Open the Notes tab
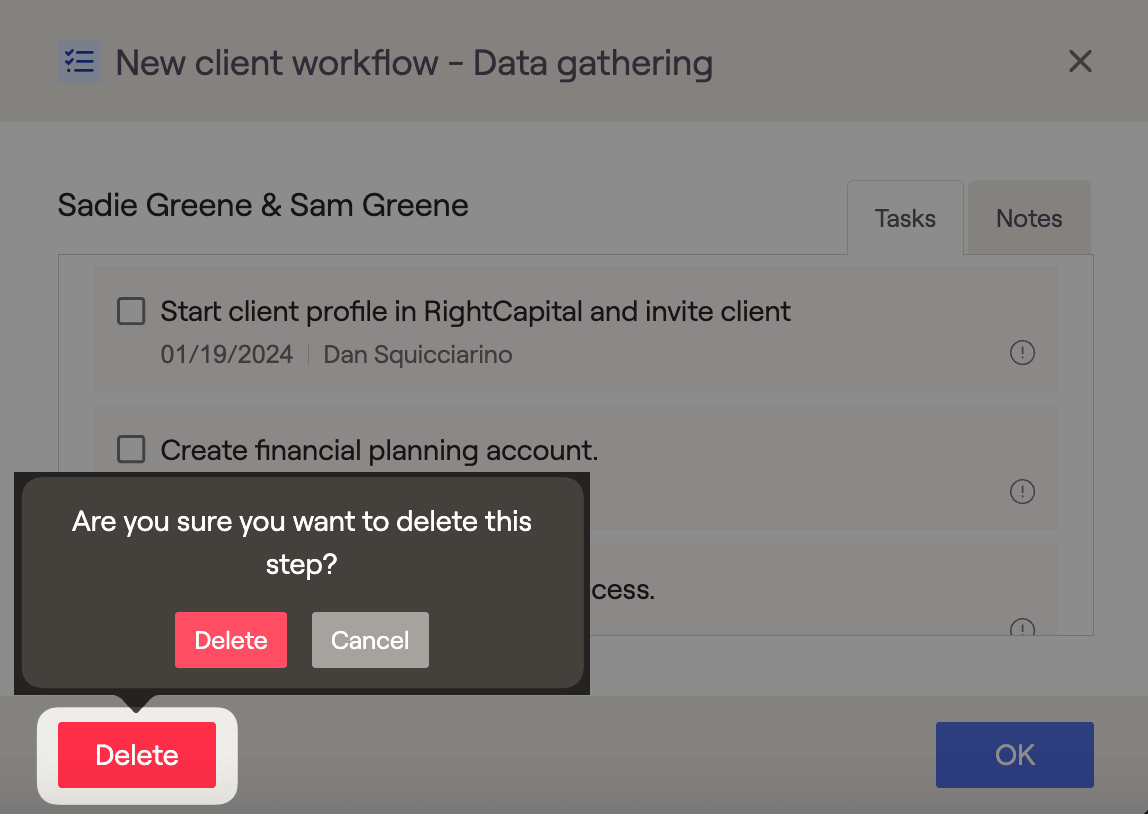 1029,219
